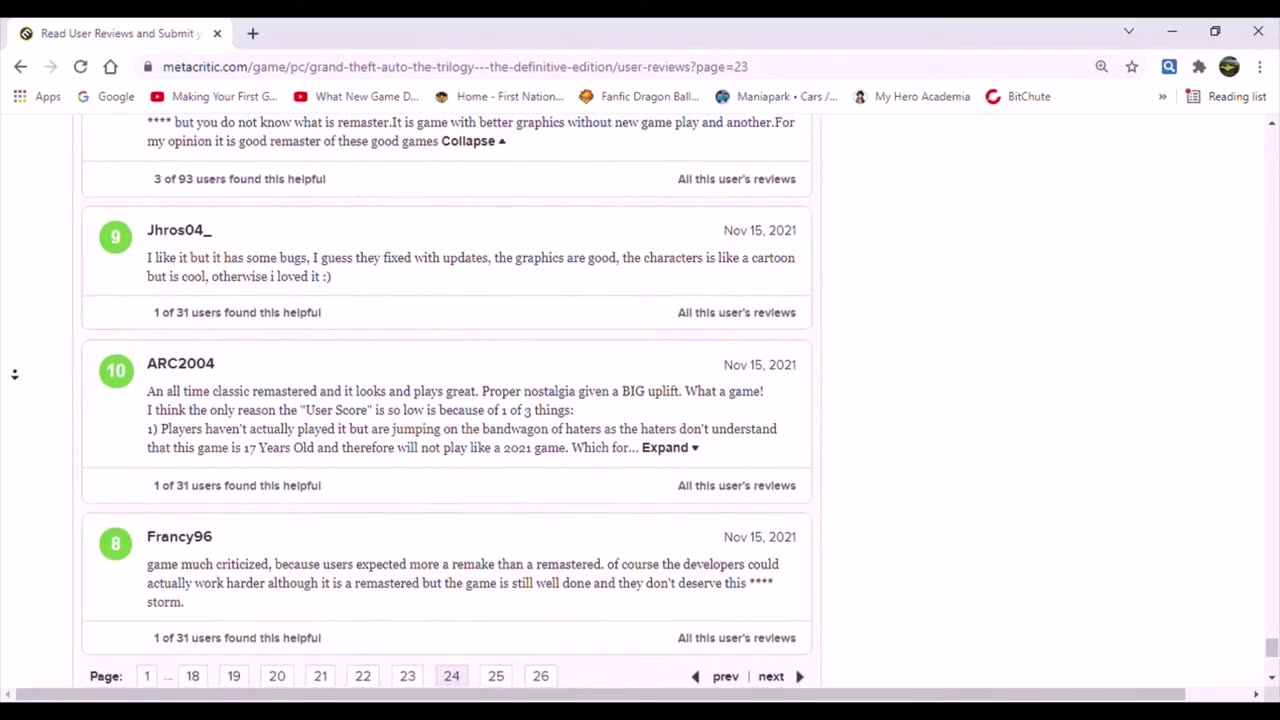Go to review page 25

coord(496,677)
